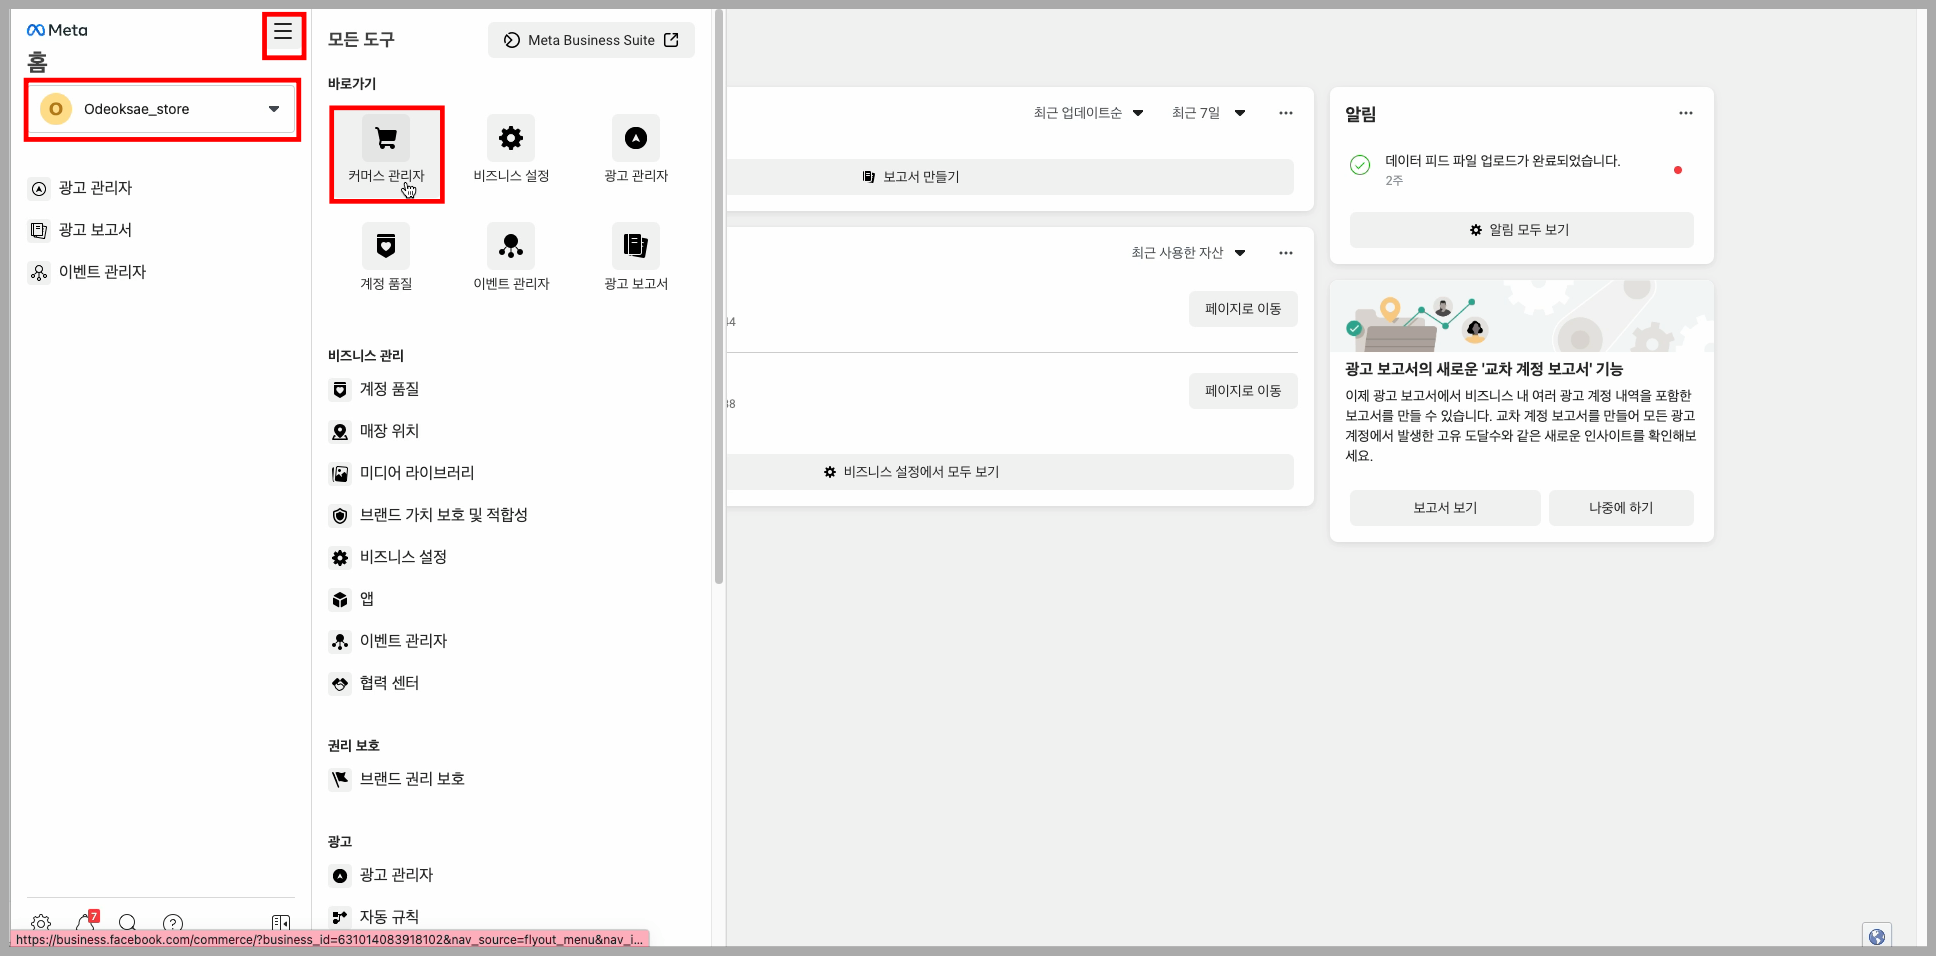Click the 보고서 보기 button
The height and width of the screenshot is (956, 1936).
(1444, 507)
